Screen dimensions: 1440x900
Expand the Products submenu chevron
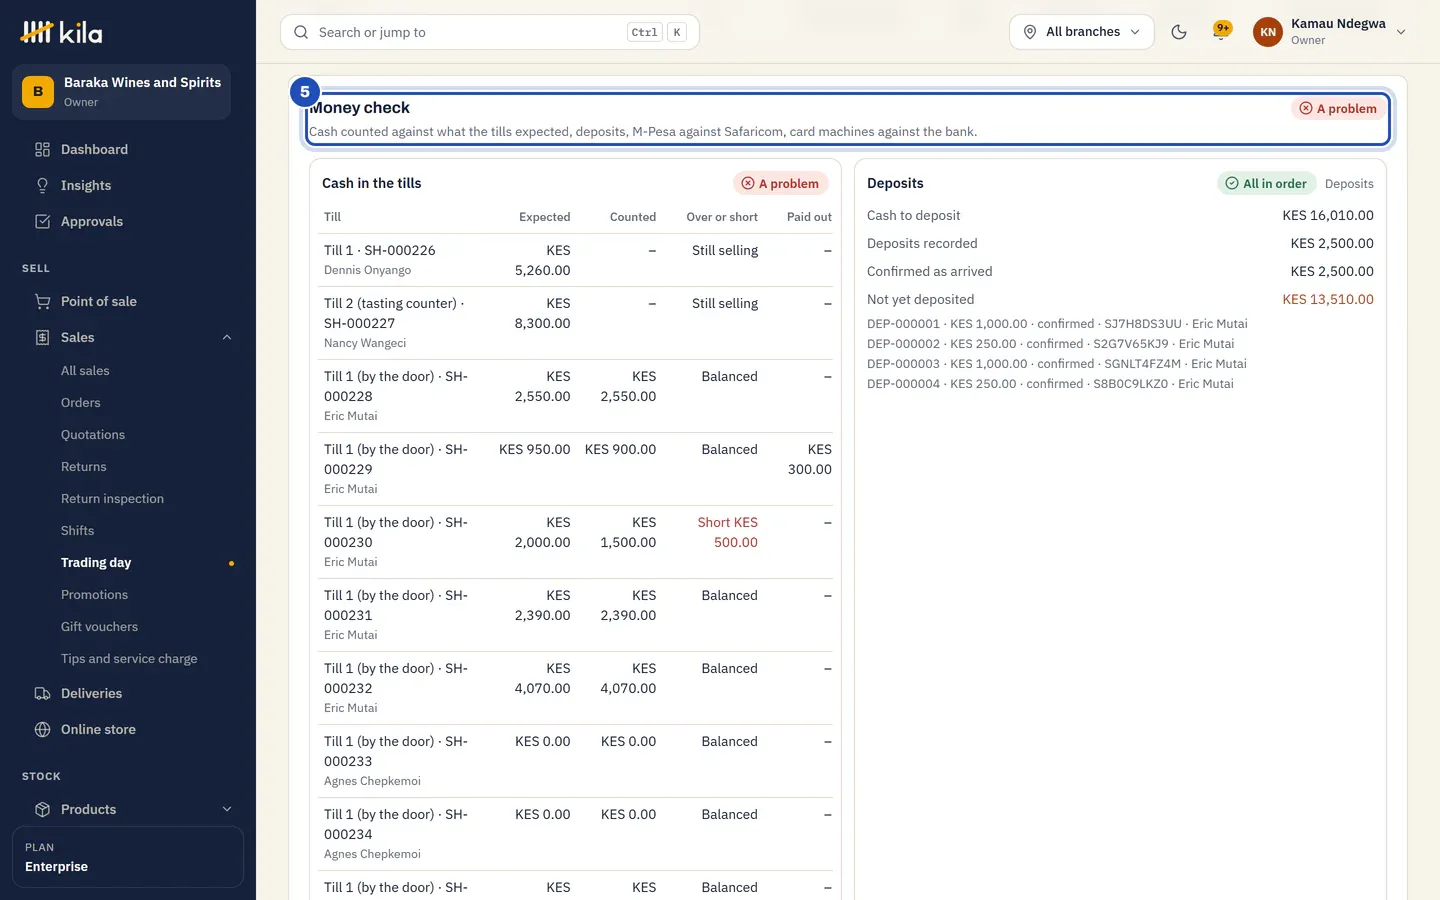pyautogui.click(x=227, y=809)
